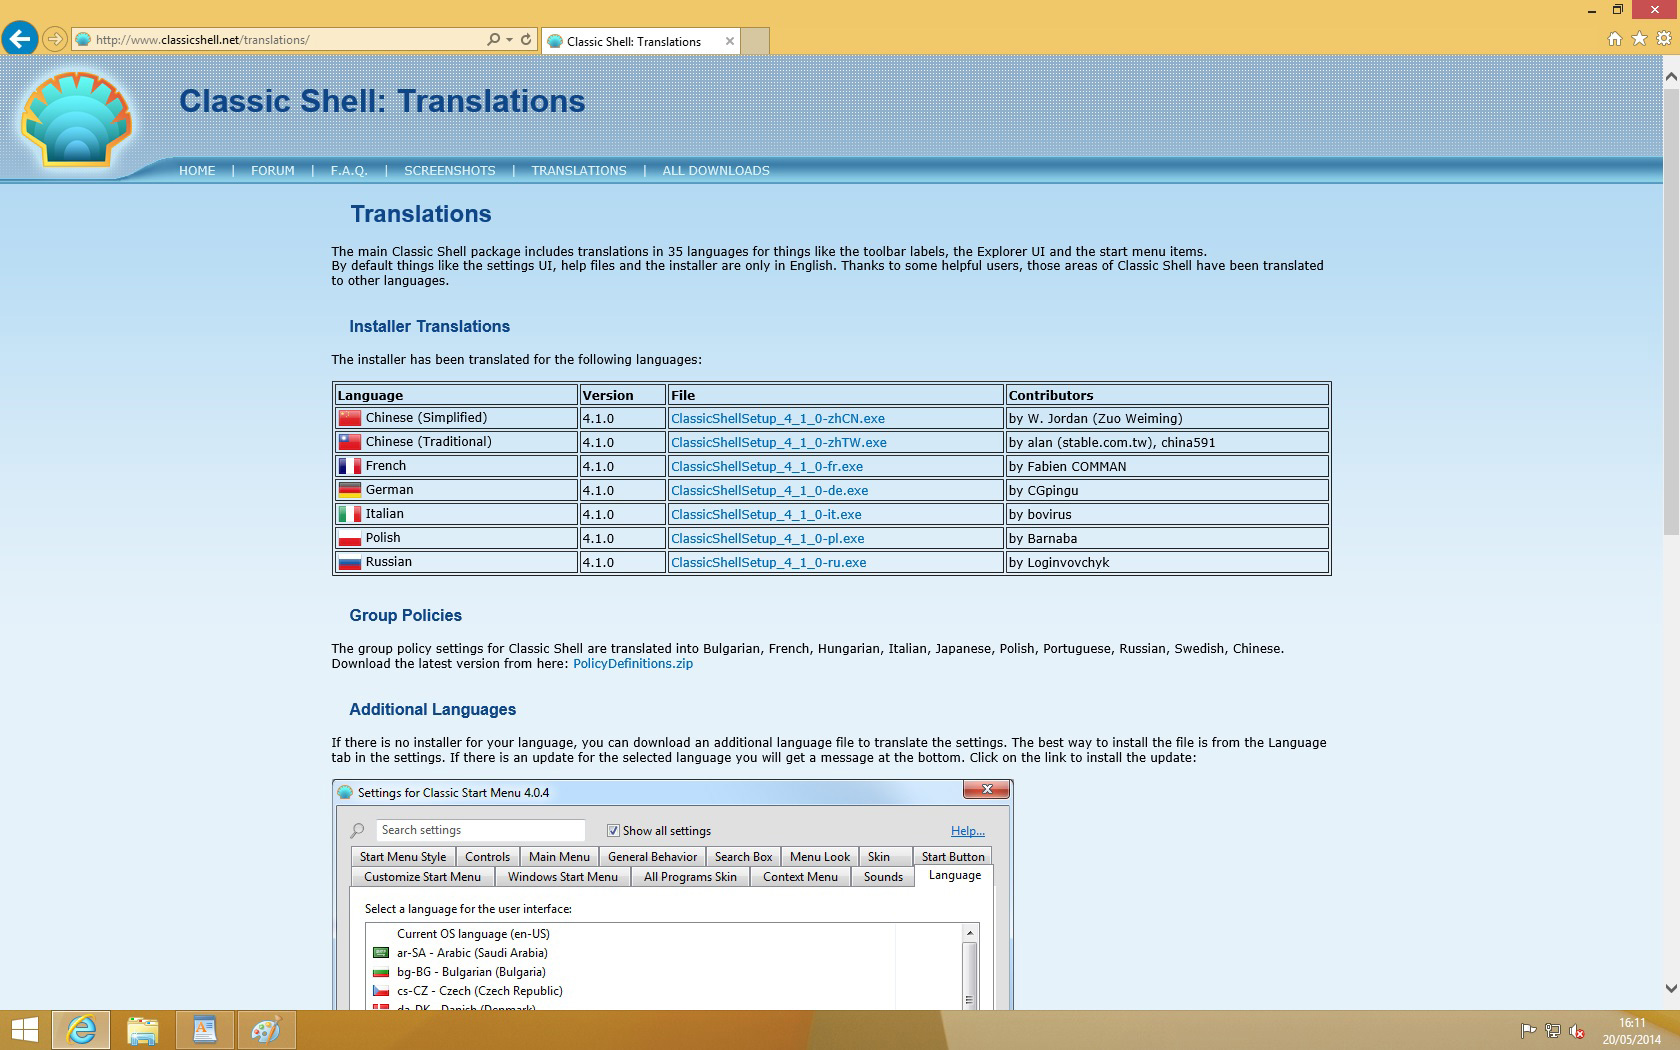Click the browser Forward arrow button

pyautogui.click(x=55, y=40)
